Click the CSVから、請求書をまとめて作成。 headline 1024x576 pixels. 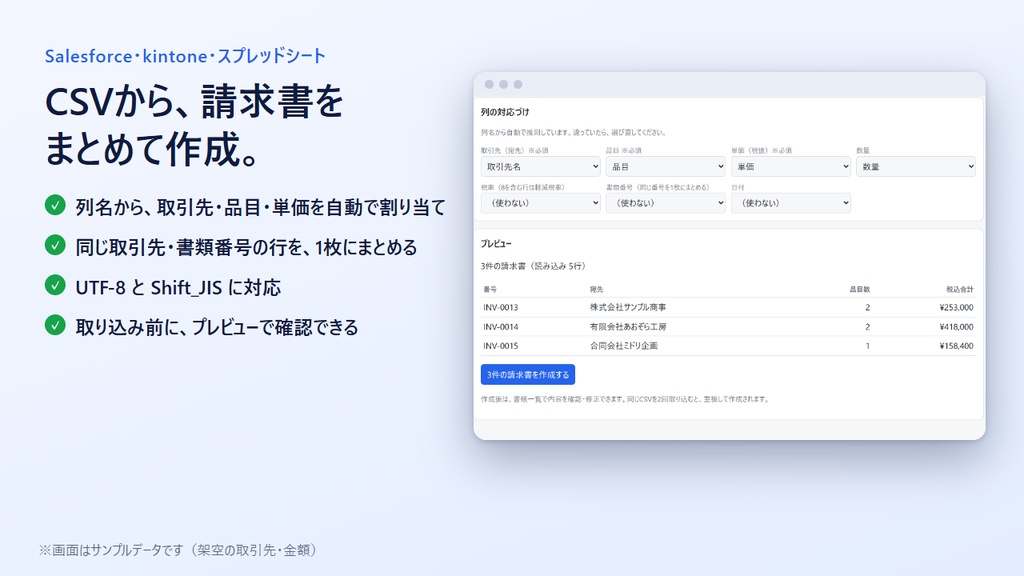coord(194,125)
